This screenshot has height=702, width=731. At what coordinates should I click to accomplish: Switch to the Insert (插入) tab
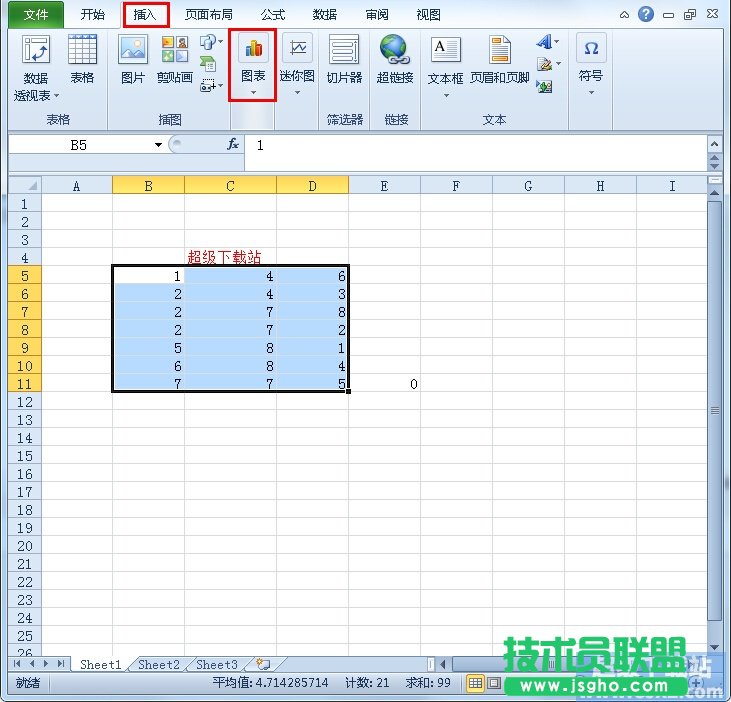[145, 15]
